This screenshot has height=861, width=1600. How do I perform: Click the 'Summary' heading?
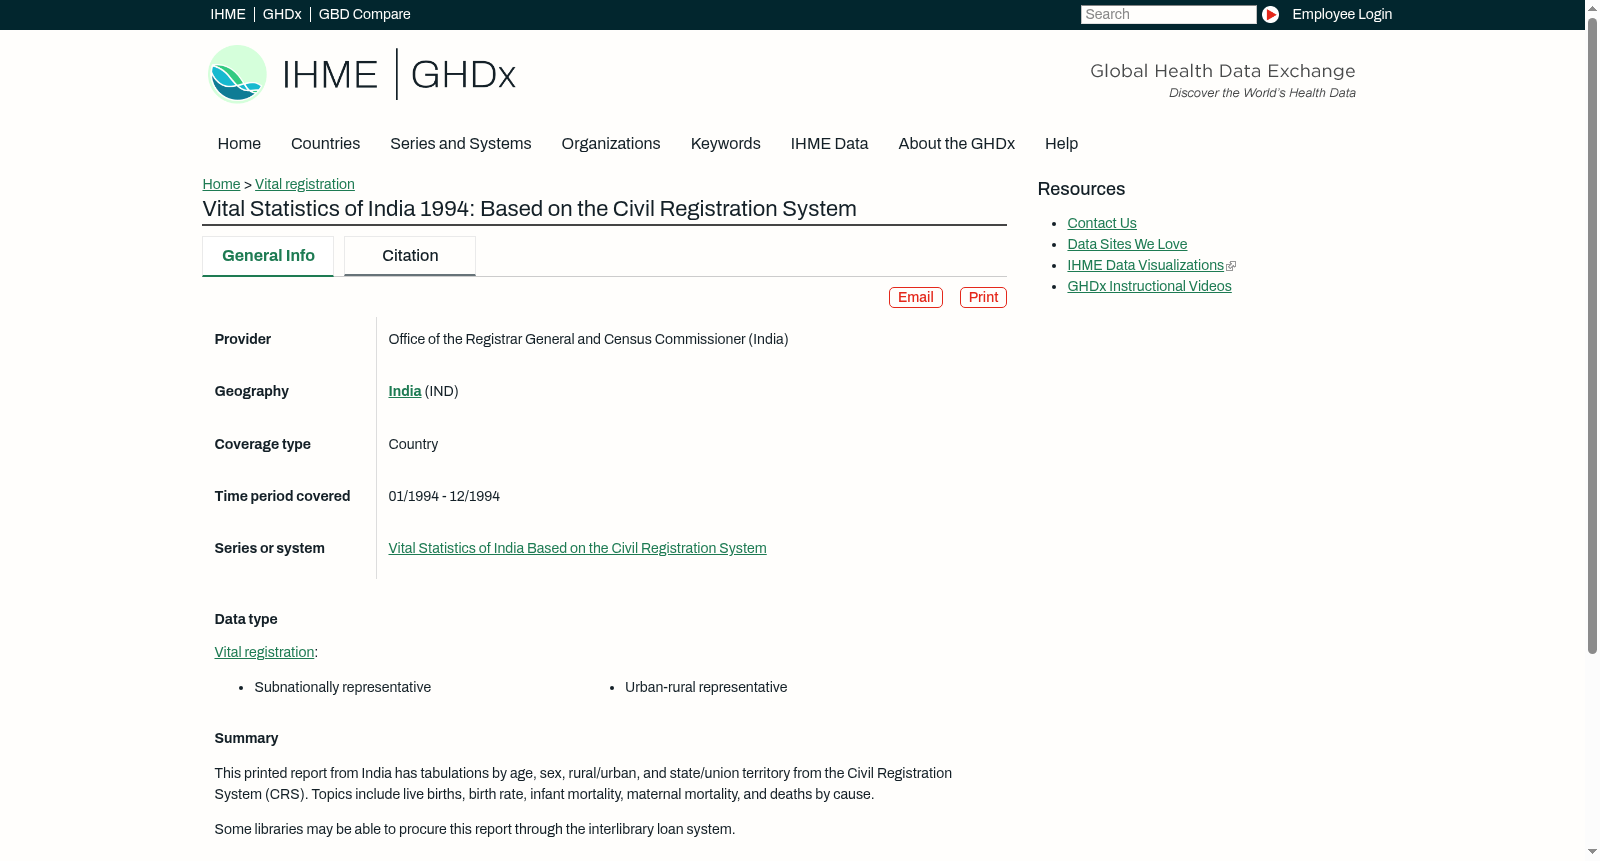pos(246,738)
